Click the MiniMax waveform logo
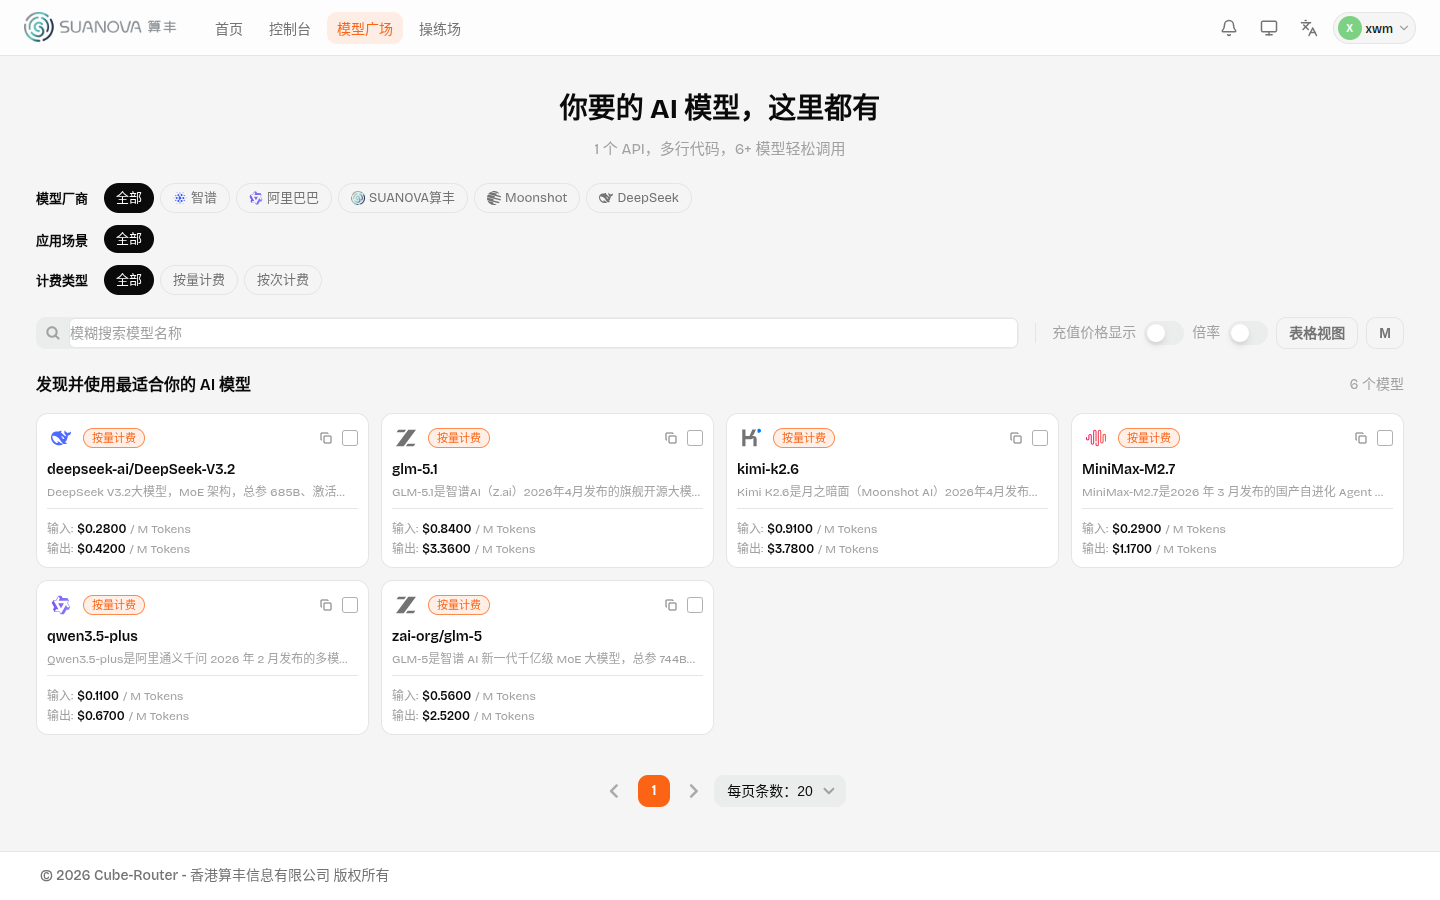1440x900 pixels. click(1096, 438)
